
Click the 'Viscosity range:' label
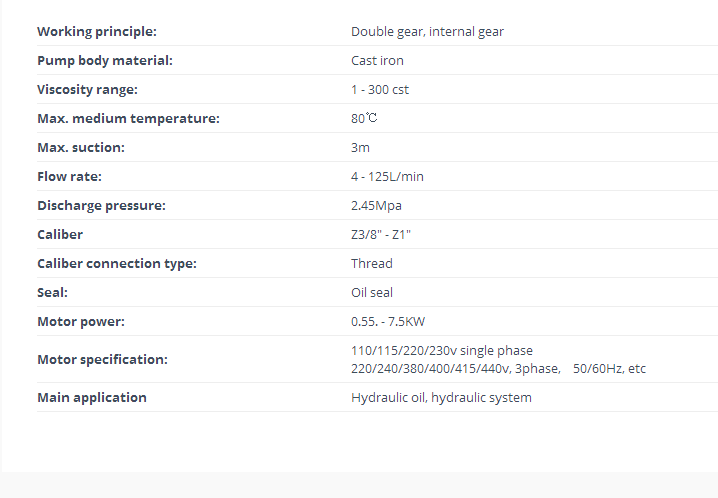point(87,90)
